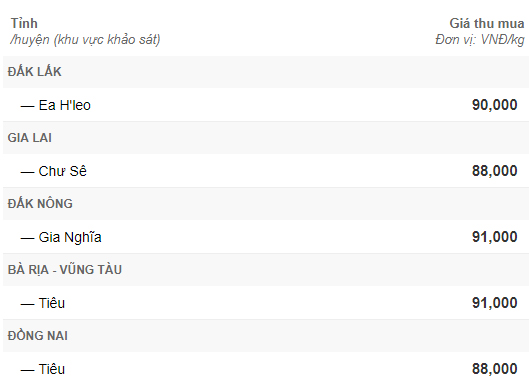Image resolution: width=529 pixels, height=385 pixels.
Task: Click the dash before Ea H'leo
Action: coord(27,106)
